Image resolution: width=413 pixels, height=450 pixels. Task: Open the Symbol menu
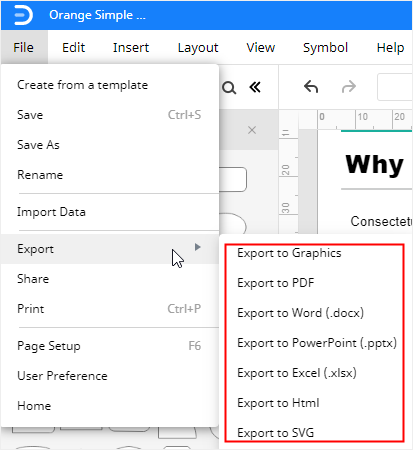click(325, 47)
